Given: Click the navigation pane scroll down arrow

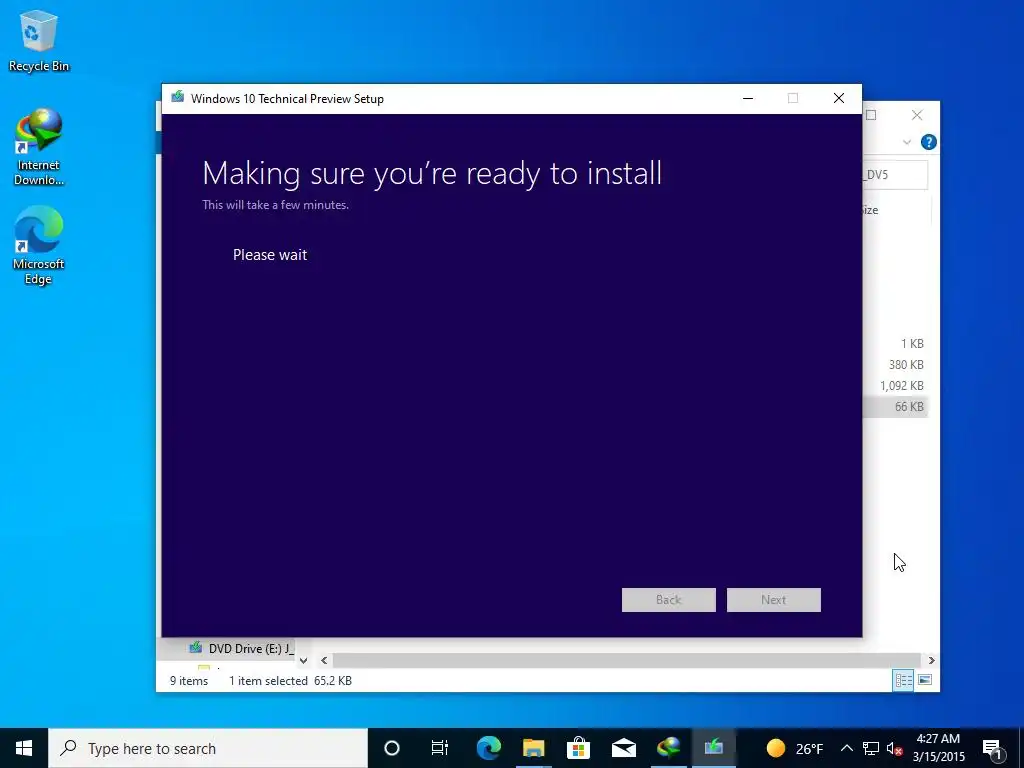Looking at the screenshot, I should pyautogui.click(x=303, y=661).
